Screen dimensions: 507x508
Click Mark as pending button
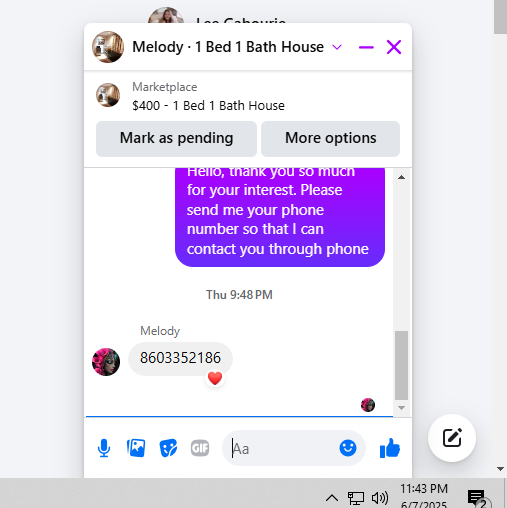point(176,139)
